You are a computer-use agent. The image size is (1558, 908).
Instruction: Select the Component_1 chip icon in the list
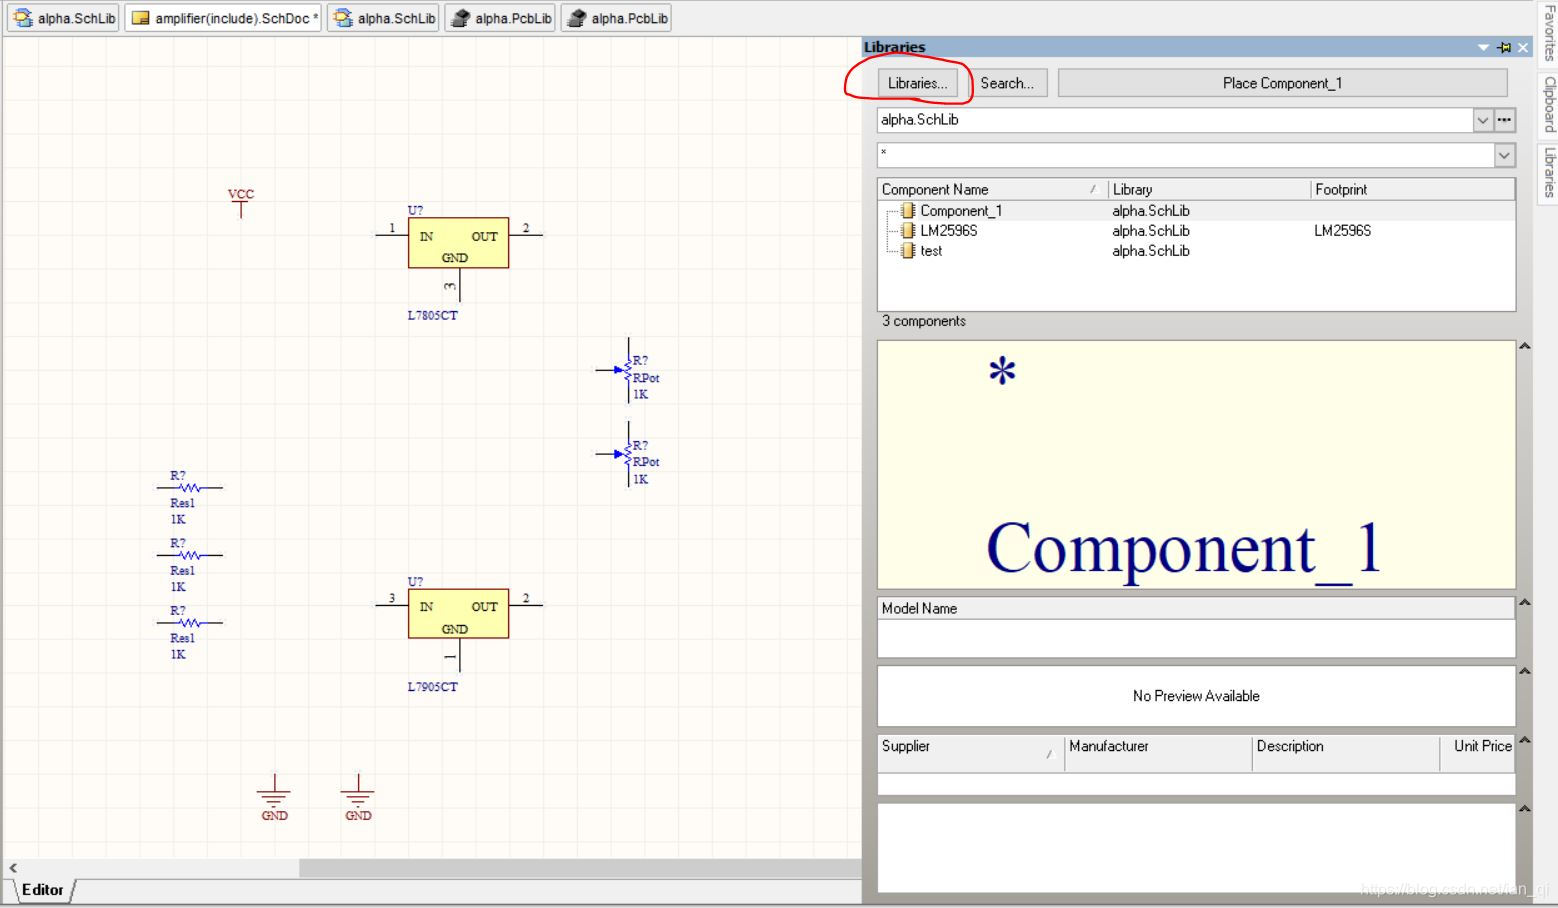coord(908,211)
